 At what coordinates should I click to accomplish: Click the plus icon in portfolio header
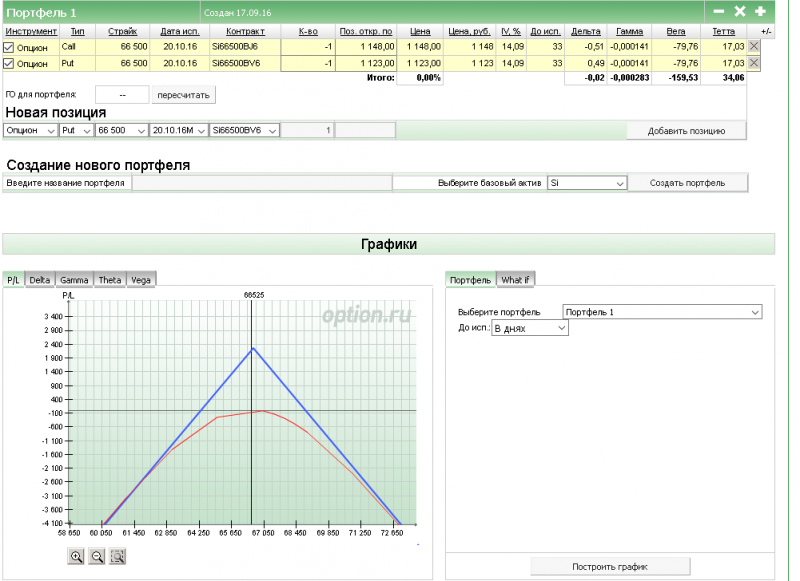[x=760, y=11]
